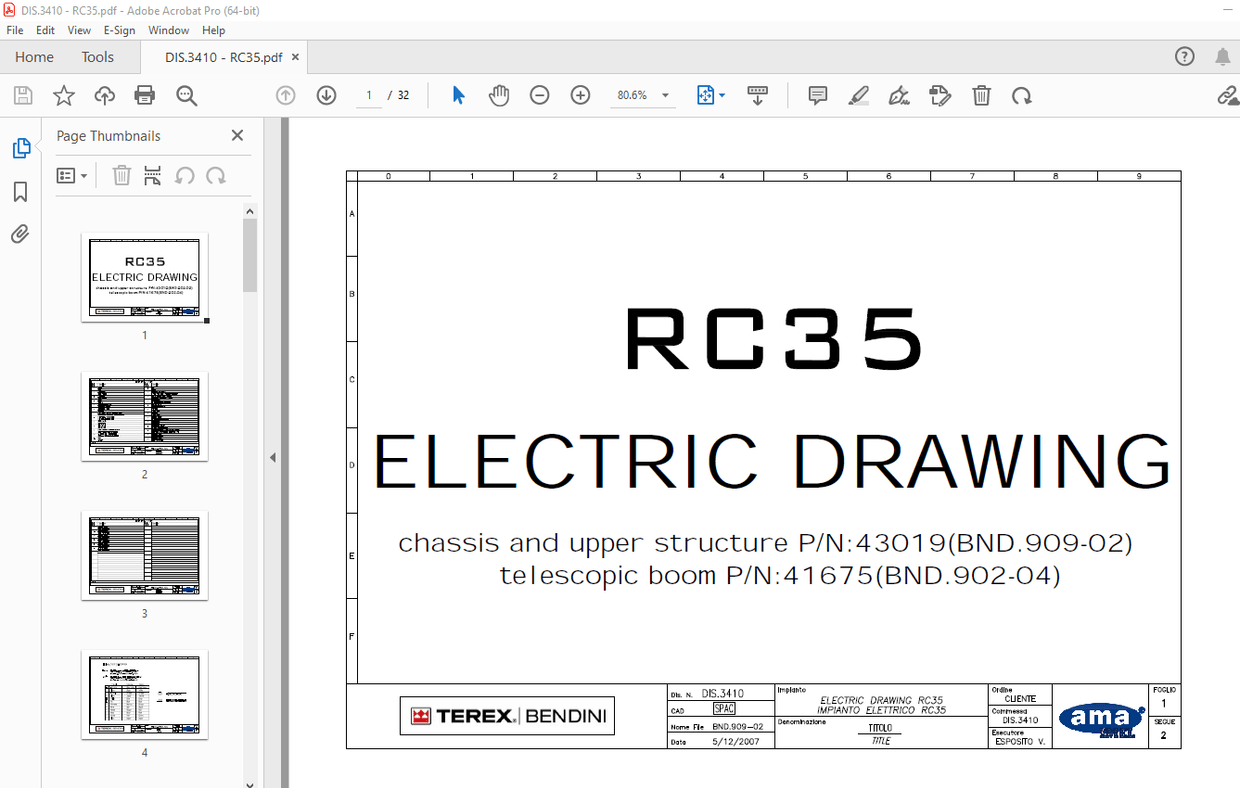Select the Hand tool

(x=499, y=95)
